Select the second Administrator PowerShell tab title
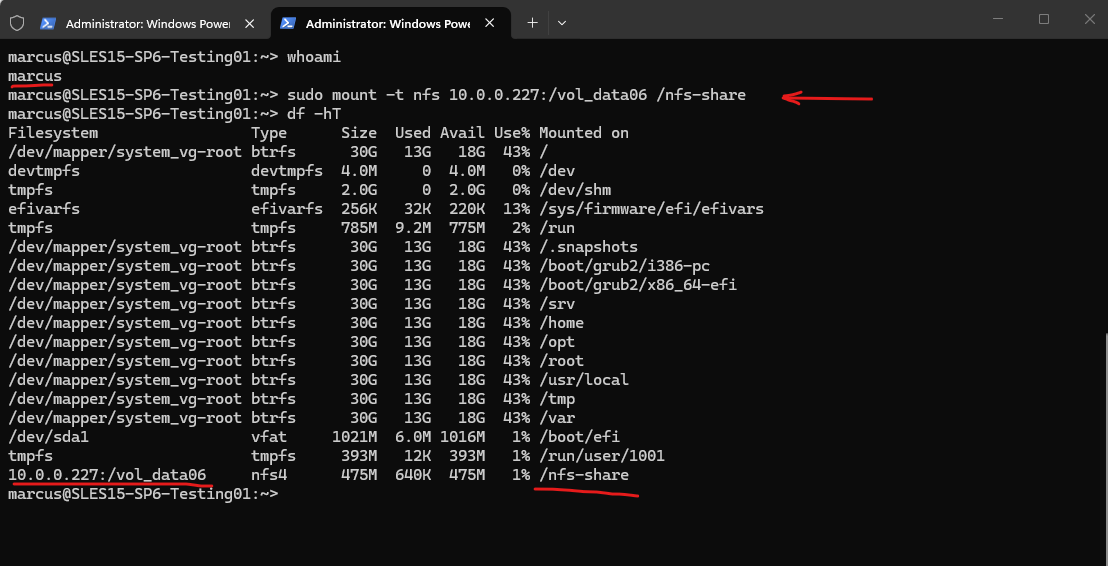The width and height of the screenshot is (1108, 566). (x=385, y=23)
